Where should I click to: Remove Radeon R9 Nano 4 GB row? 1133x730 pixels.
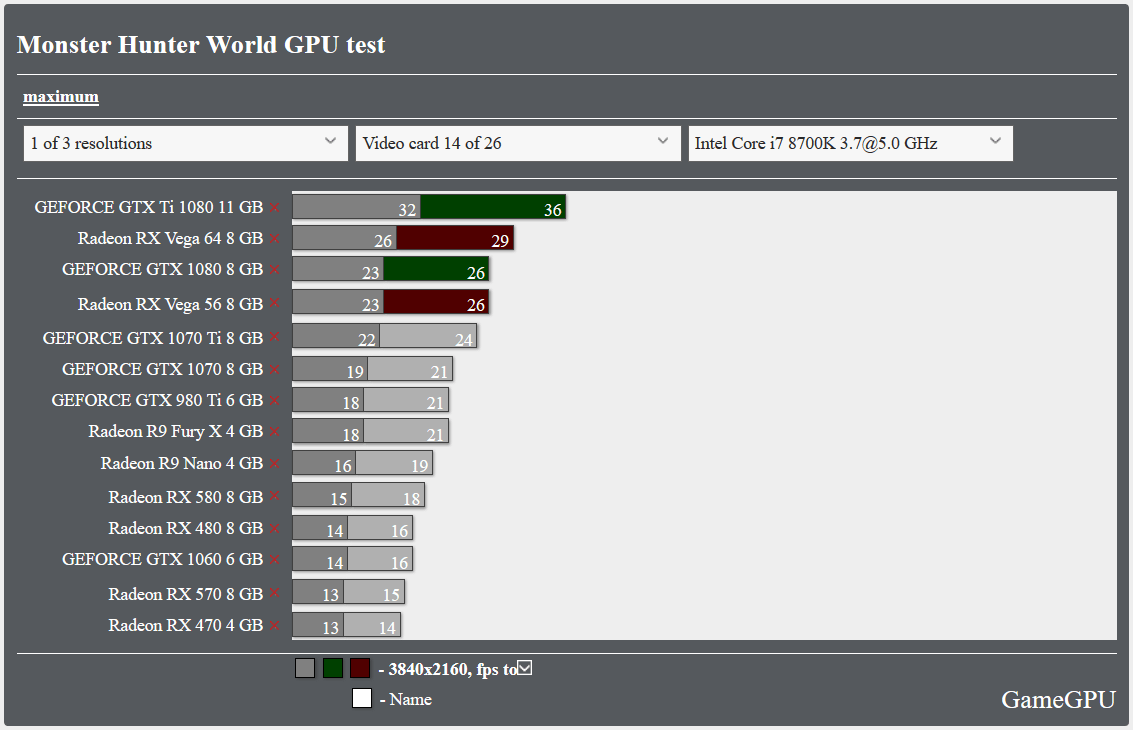(x=275, y=464)
